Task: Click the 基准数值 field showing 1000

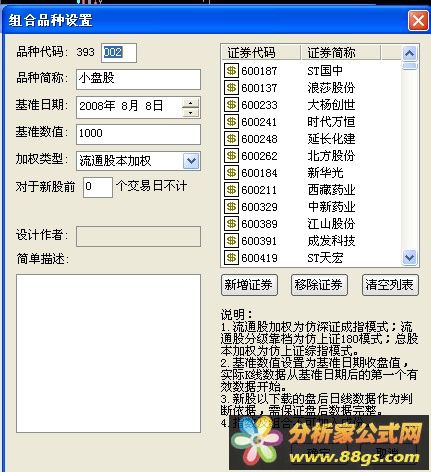Action: pyautogui.click(x=138, y=134)
